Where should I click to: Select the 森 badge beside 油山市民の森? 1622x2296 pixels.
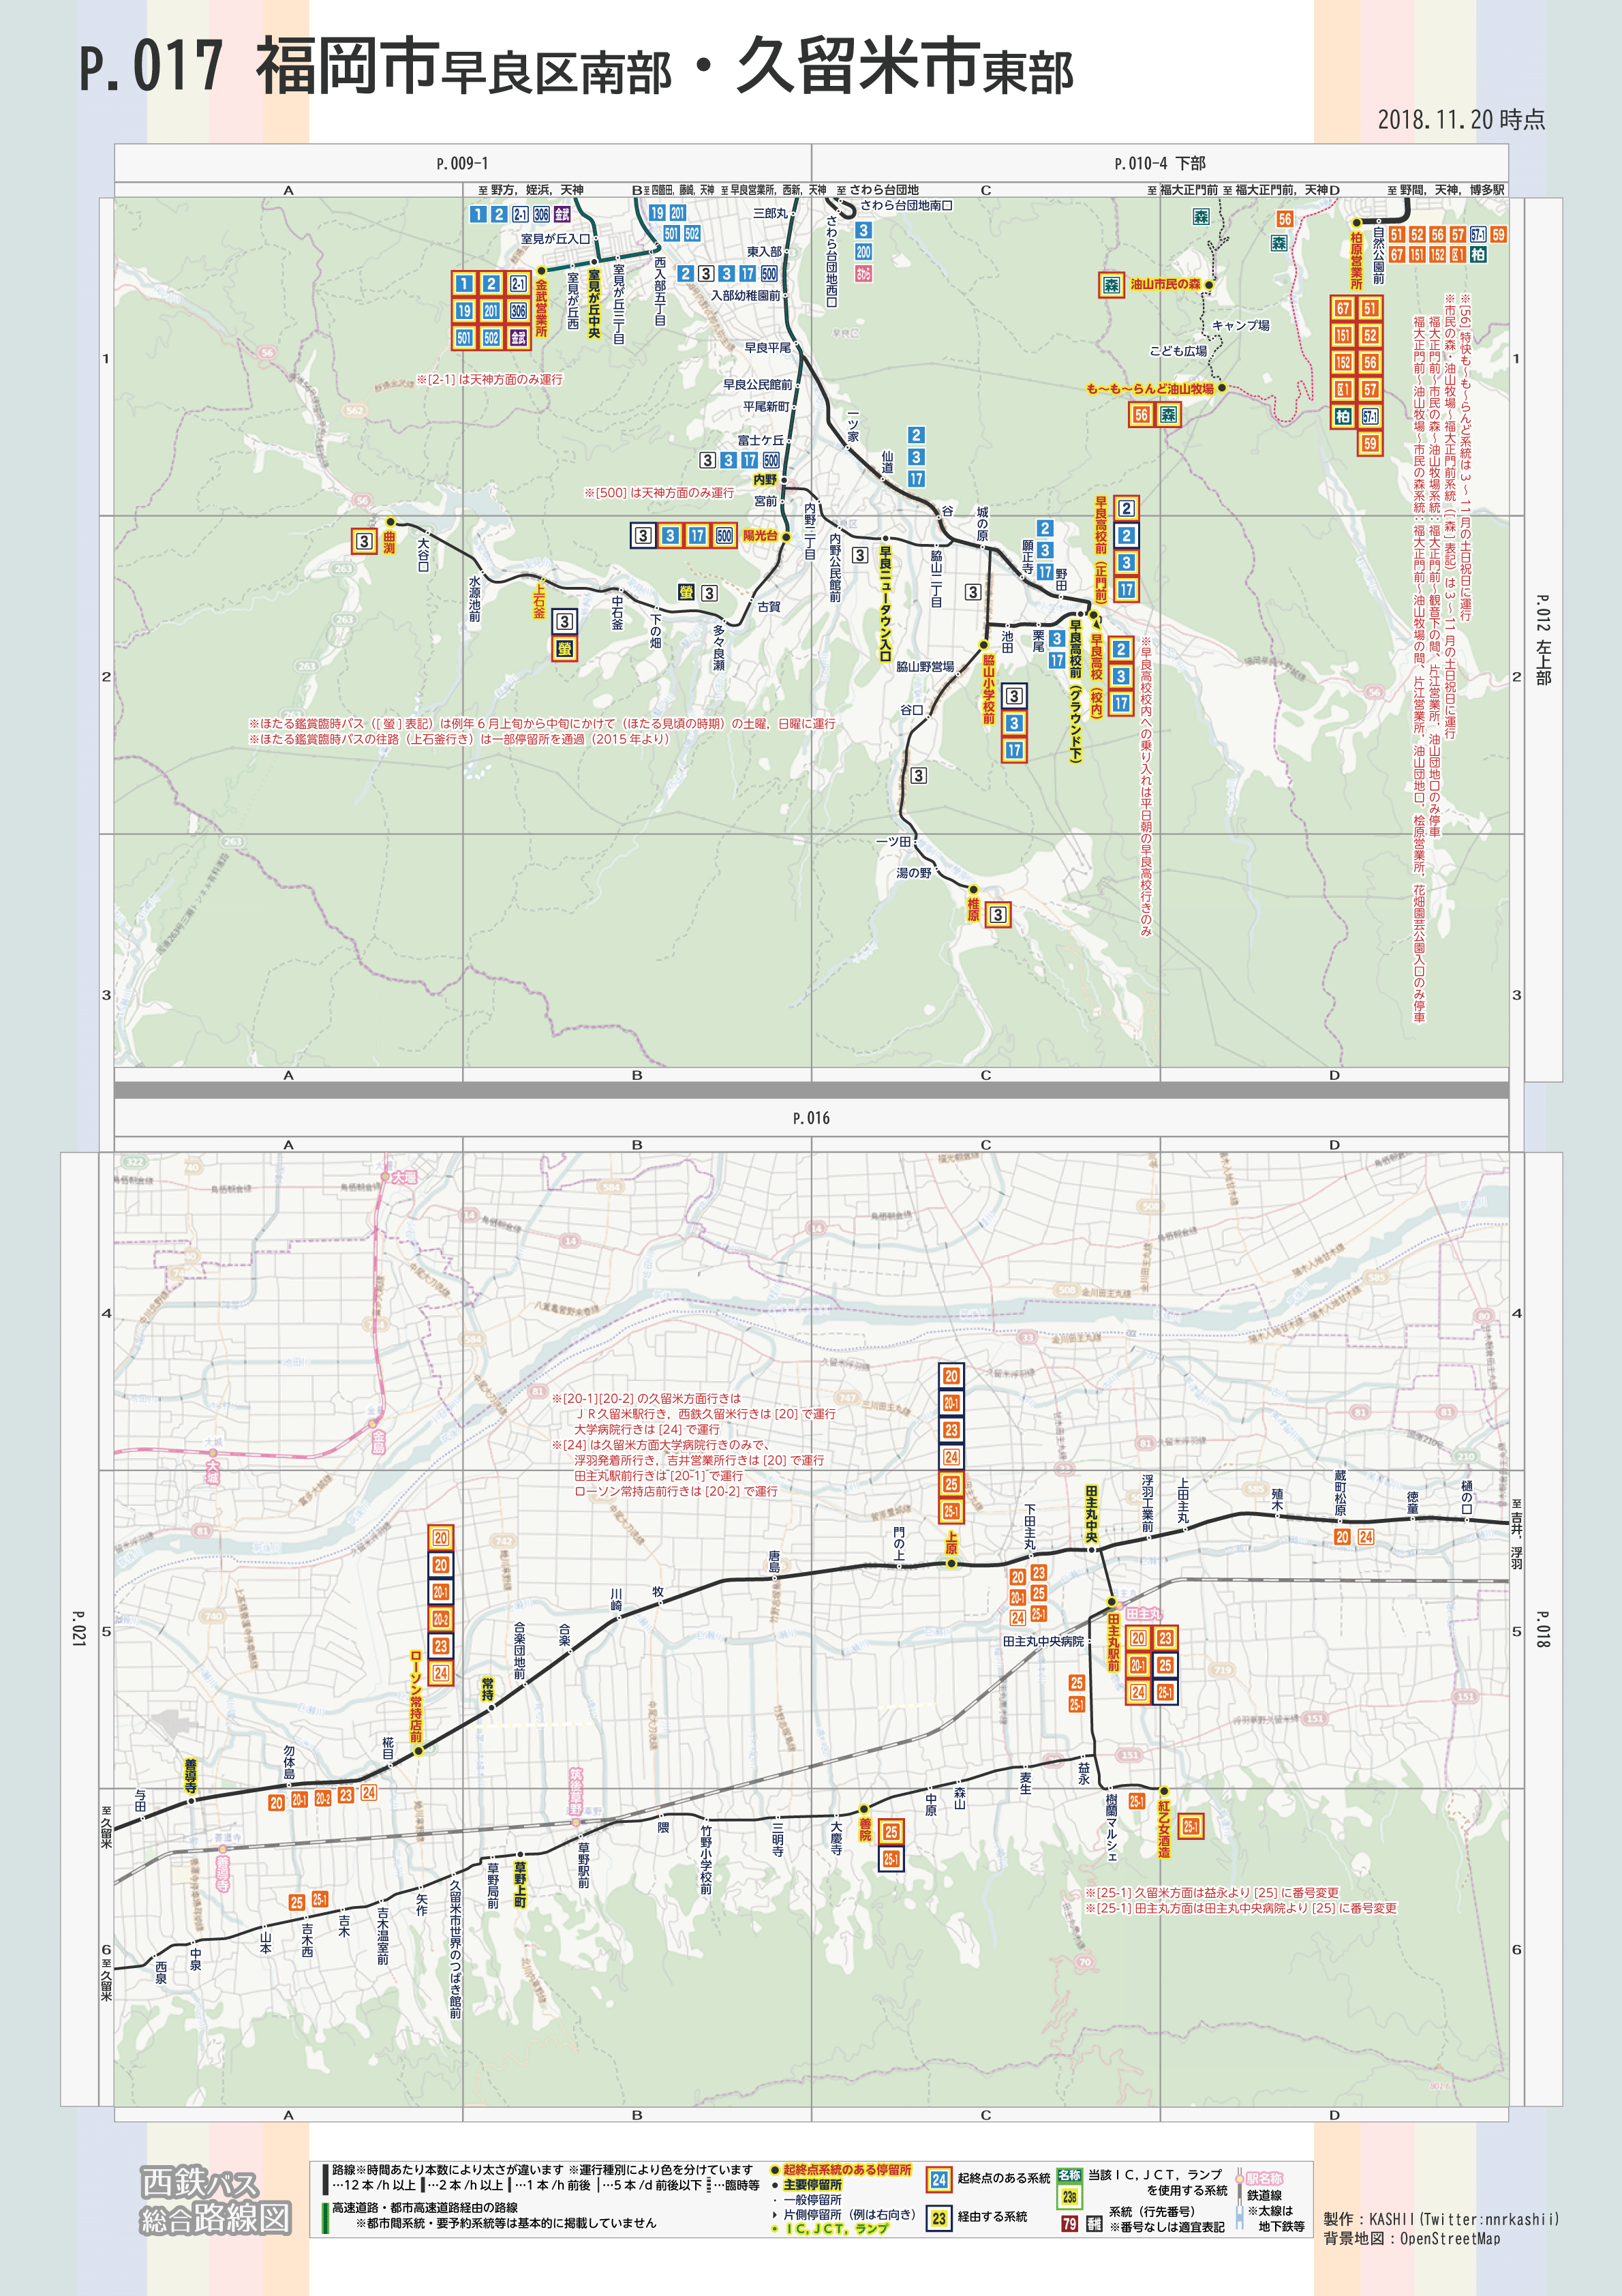[x=1111, y=285]
